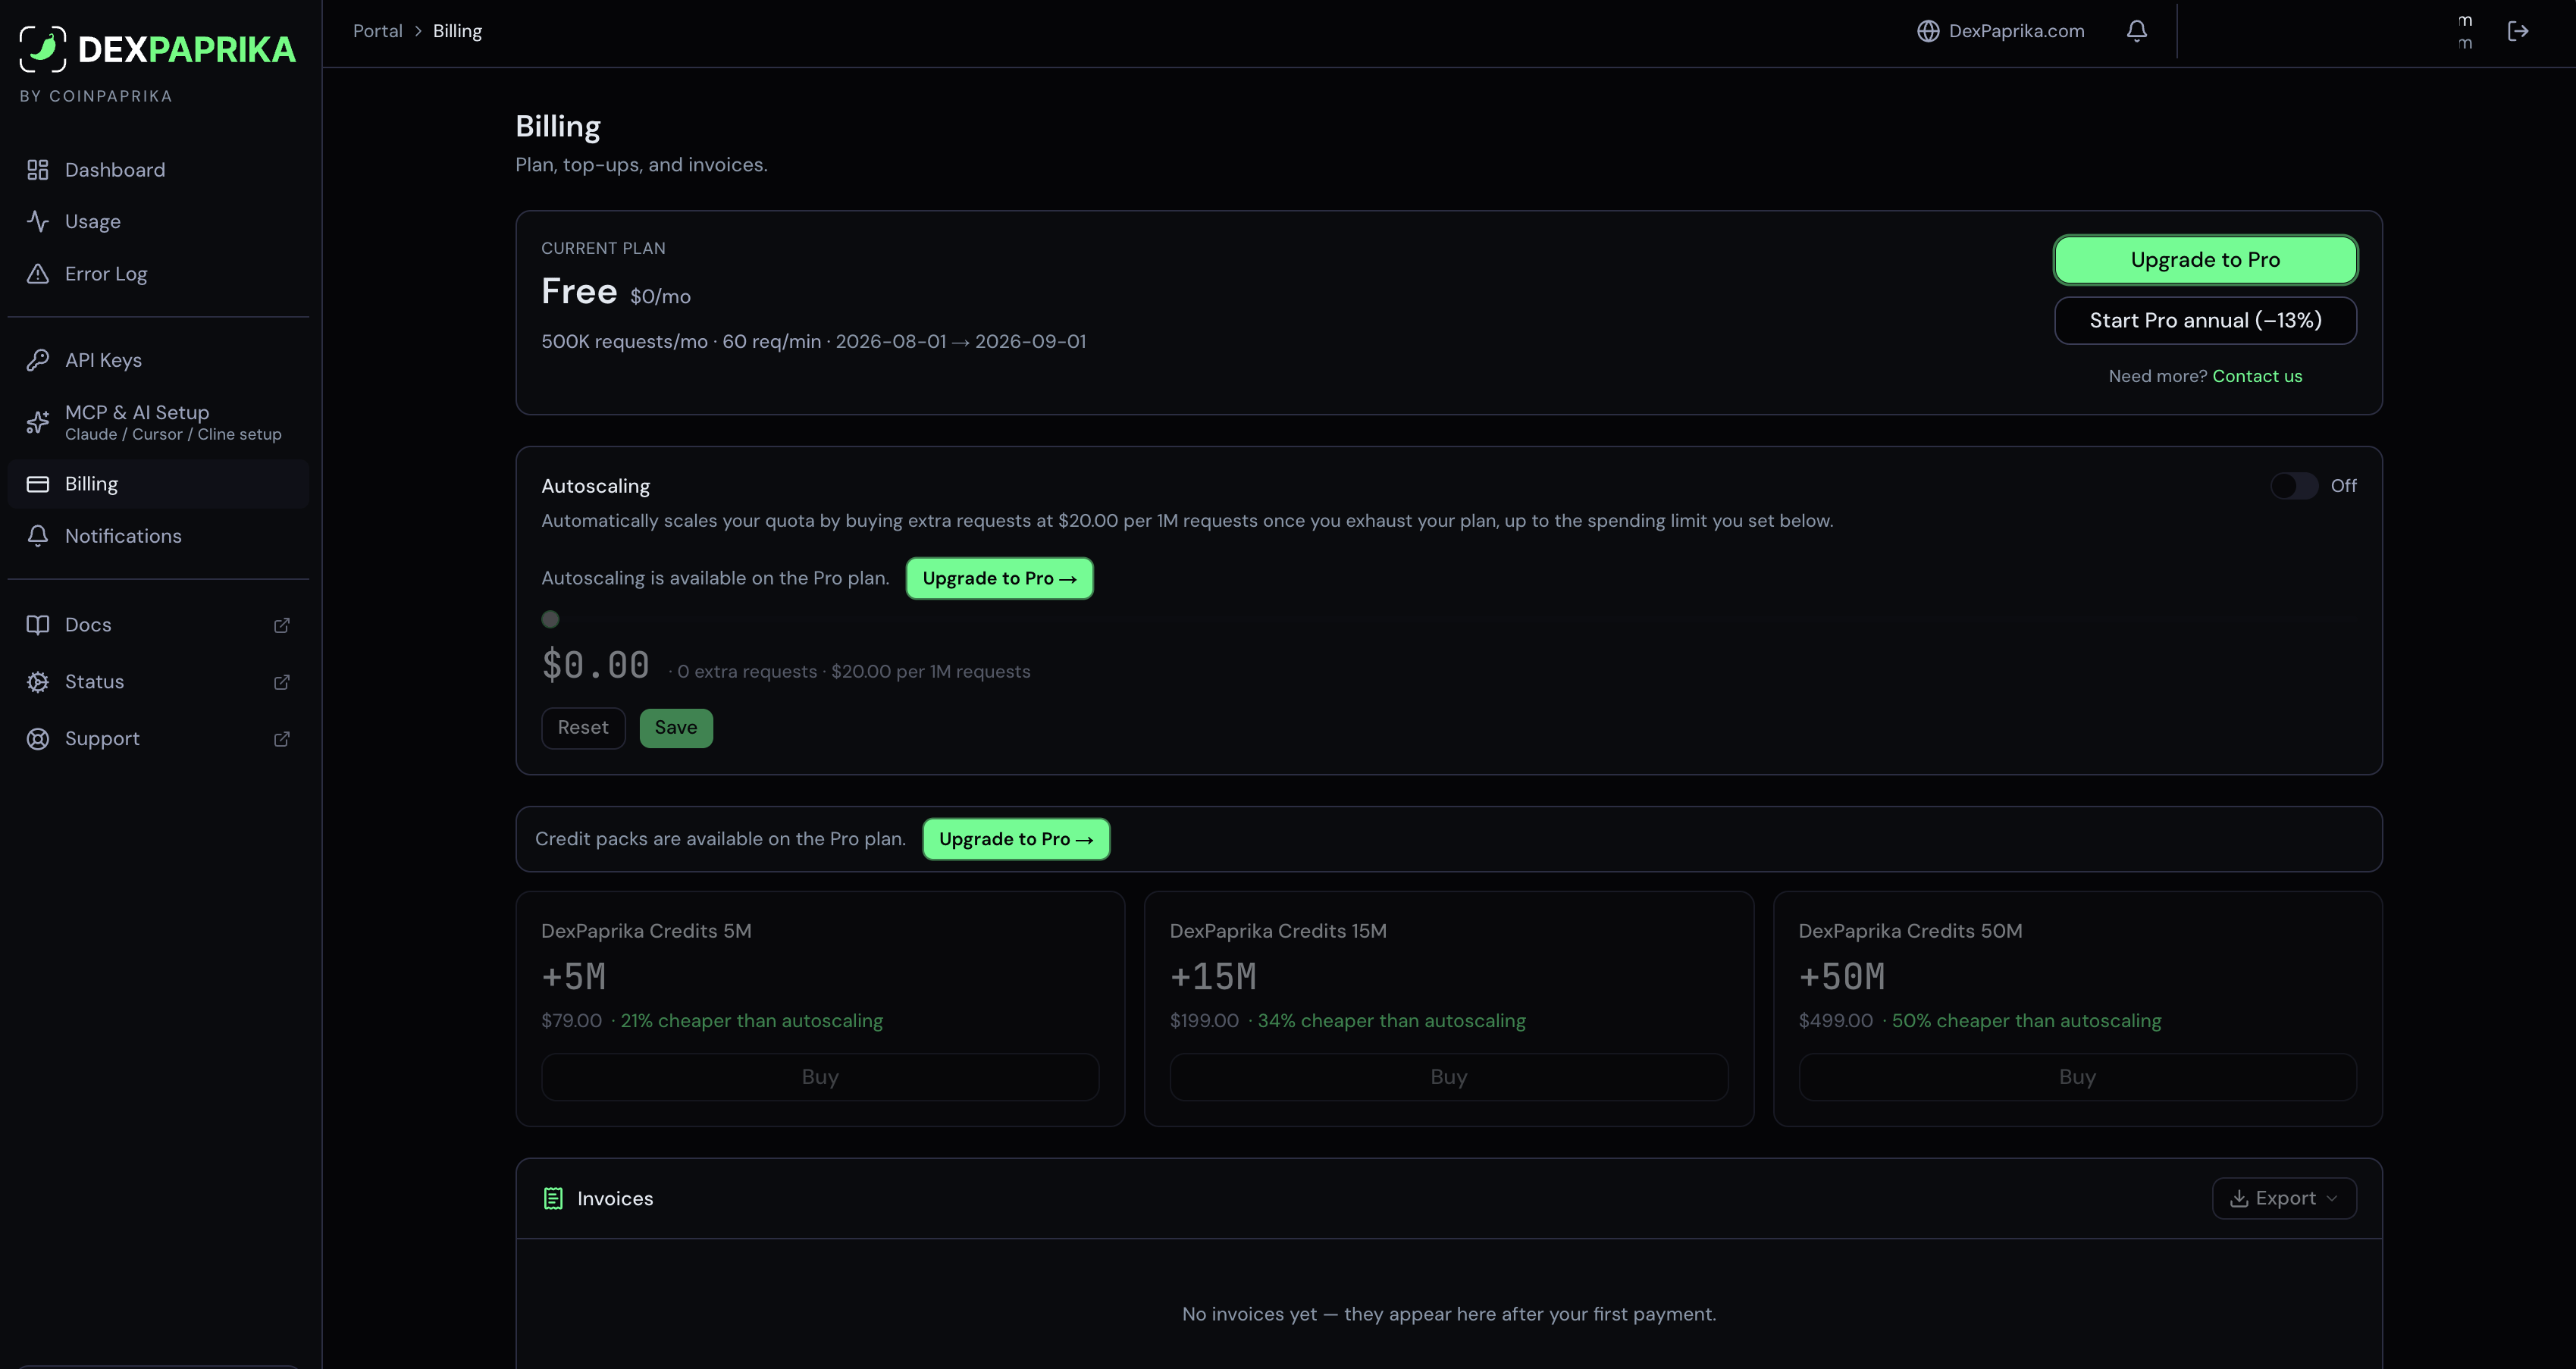This screenshot has width=2576, height=1369.
Task: Click the "+50M" credits amount
Action: (x=1842, y=977)
